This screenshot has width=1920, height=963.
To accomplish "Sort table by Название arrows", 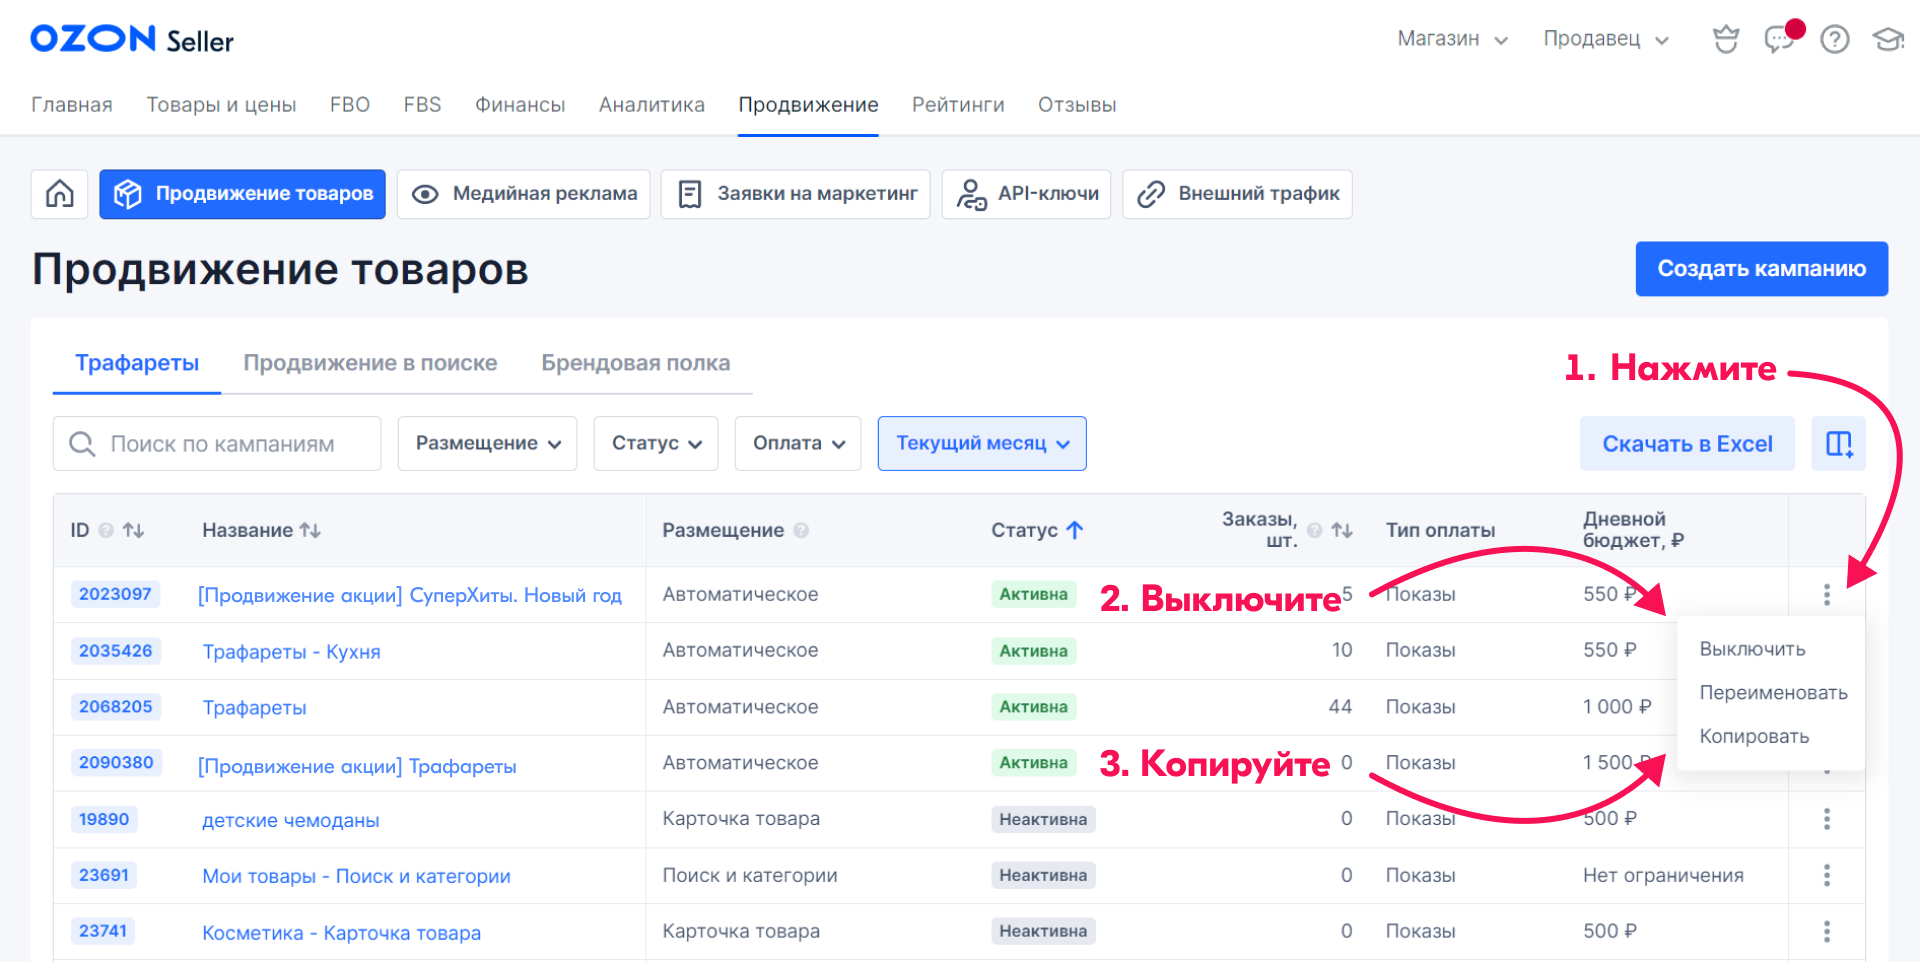I will (311, 531).
